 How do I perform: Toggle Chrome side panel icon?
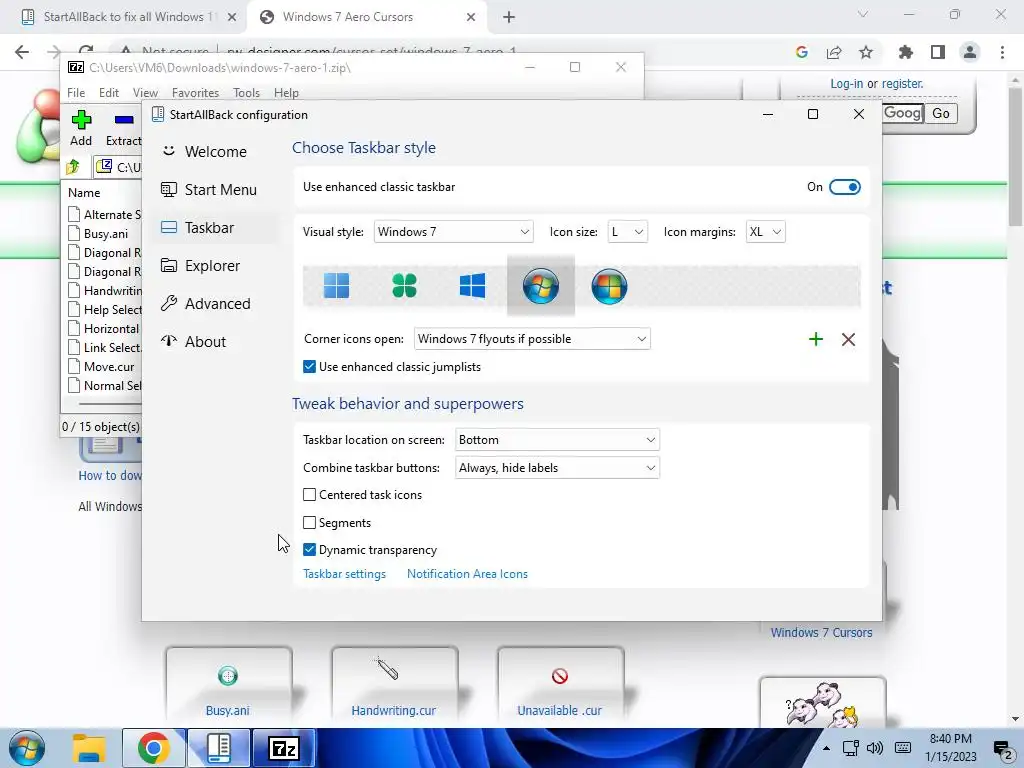(938, 52)
